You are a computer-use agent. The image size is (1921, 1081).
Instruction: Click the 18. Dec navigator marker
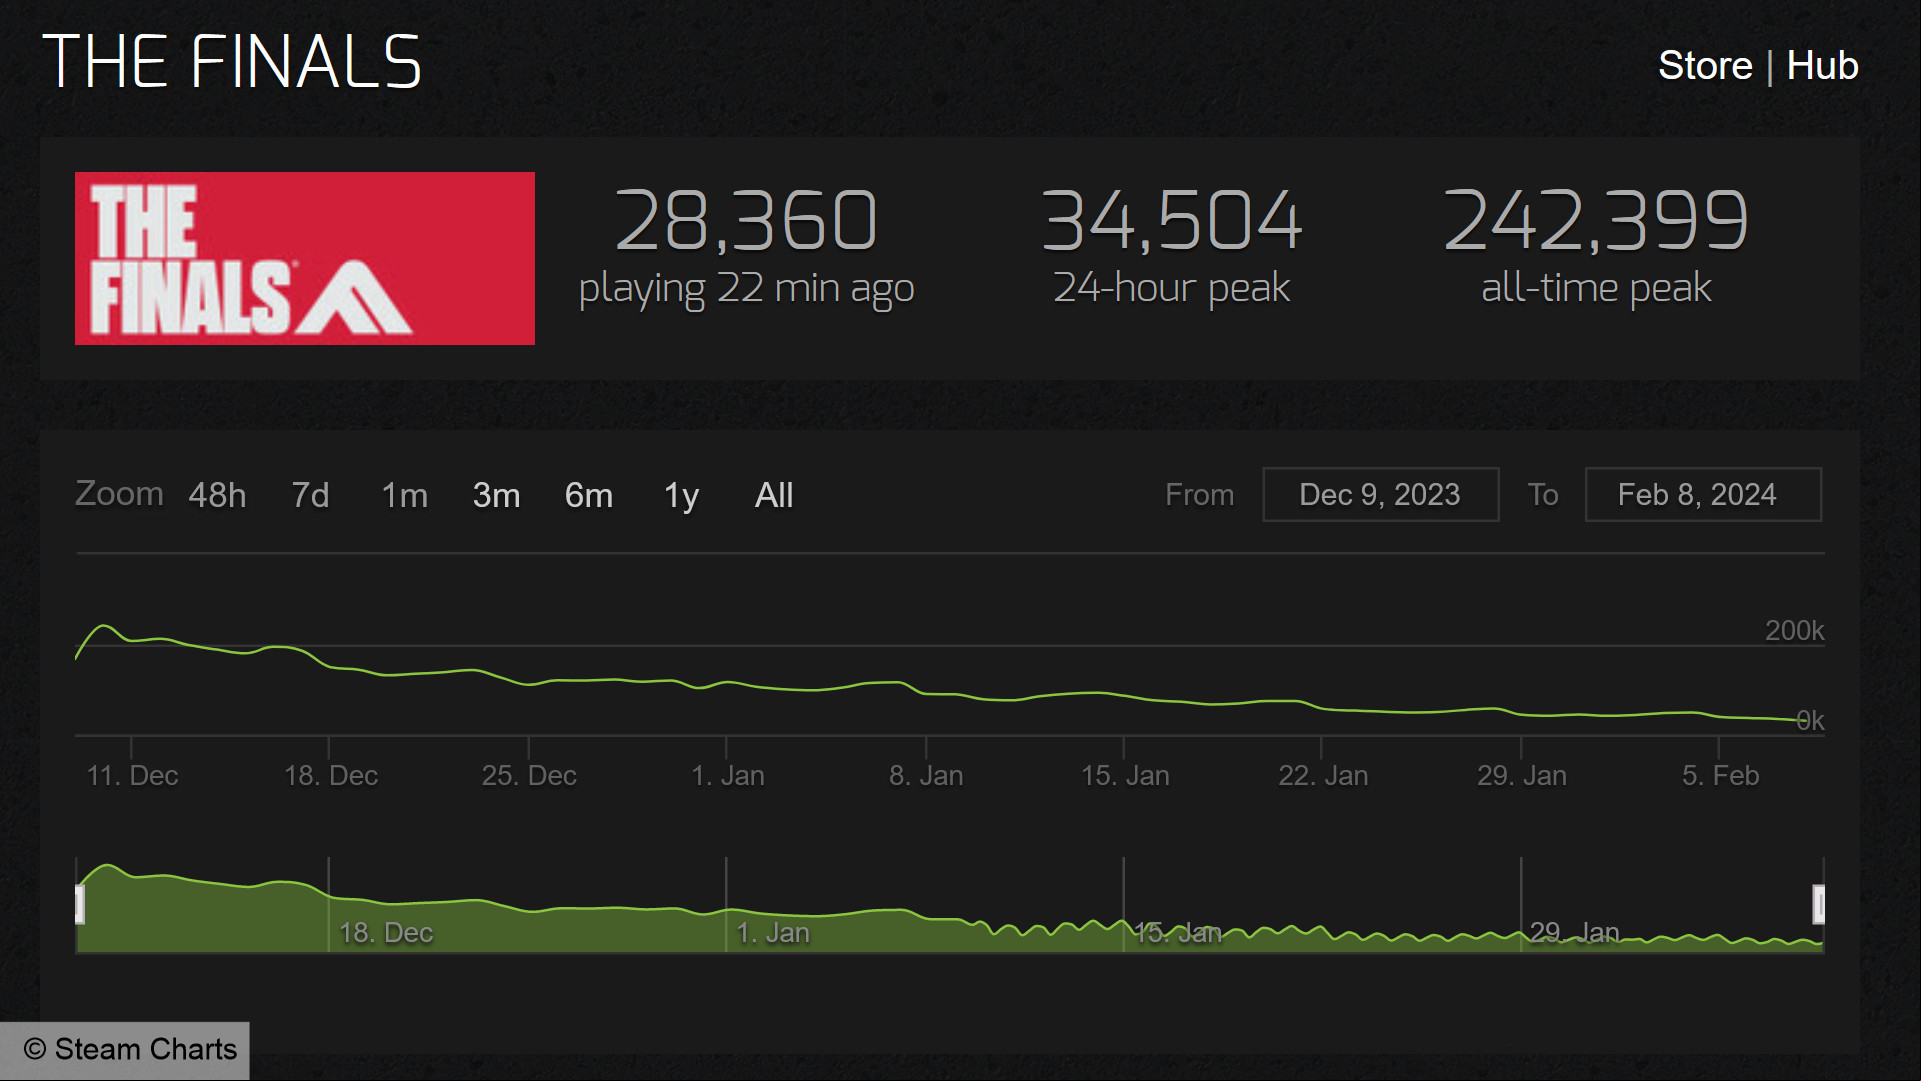386,933
